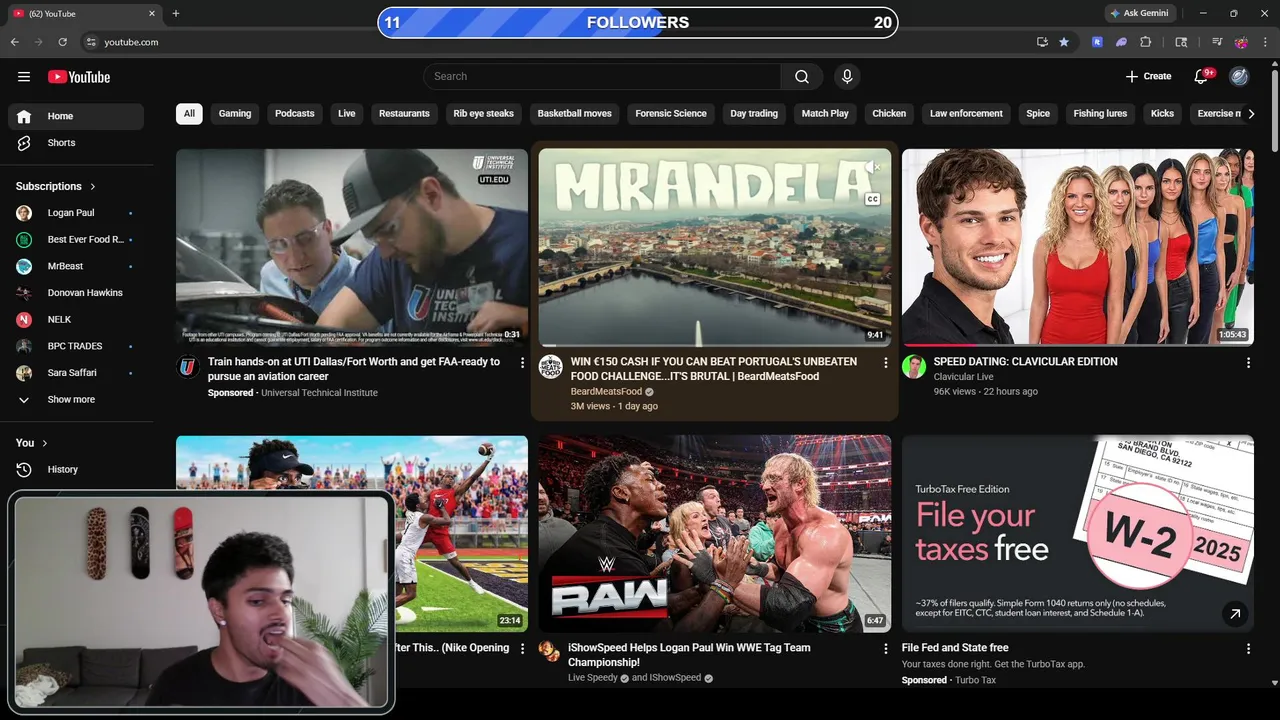Select the Podcasts filter chip
The width and height of the screenshot is (1280, 720).
(295, 114)
